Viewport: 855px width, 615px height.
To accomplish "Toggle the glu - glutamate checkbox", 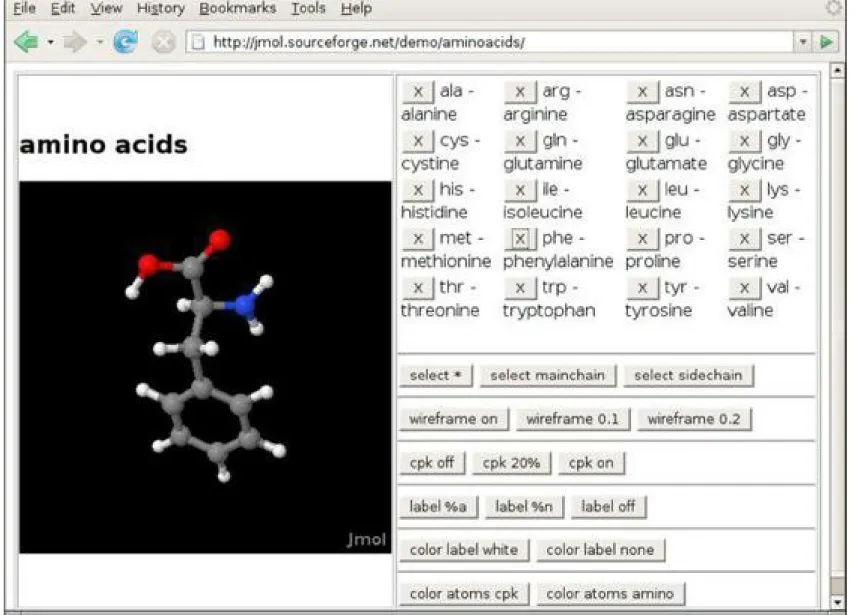I will (x=642, y=141).
